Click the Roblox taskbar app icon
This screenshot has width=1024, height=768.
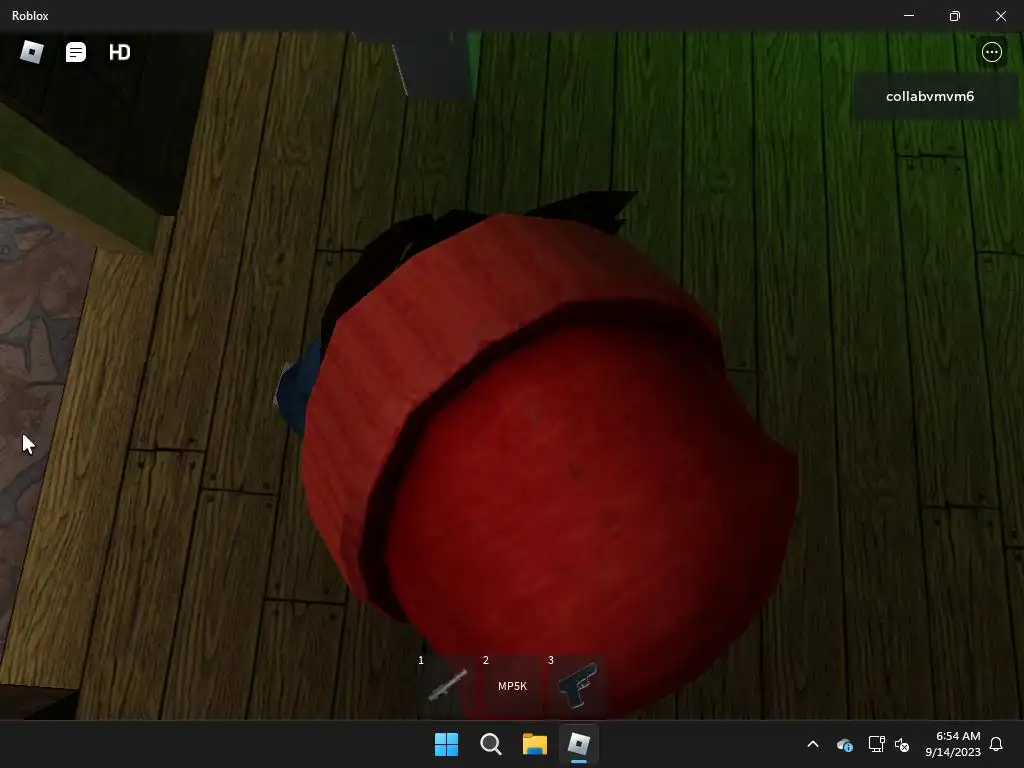(x=579, y=744)
